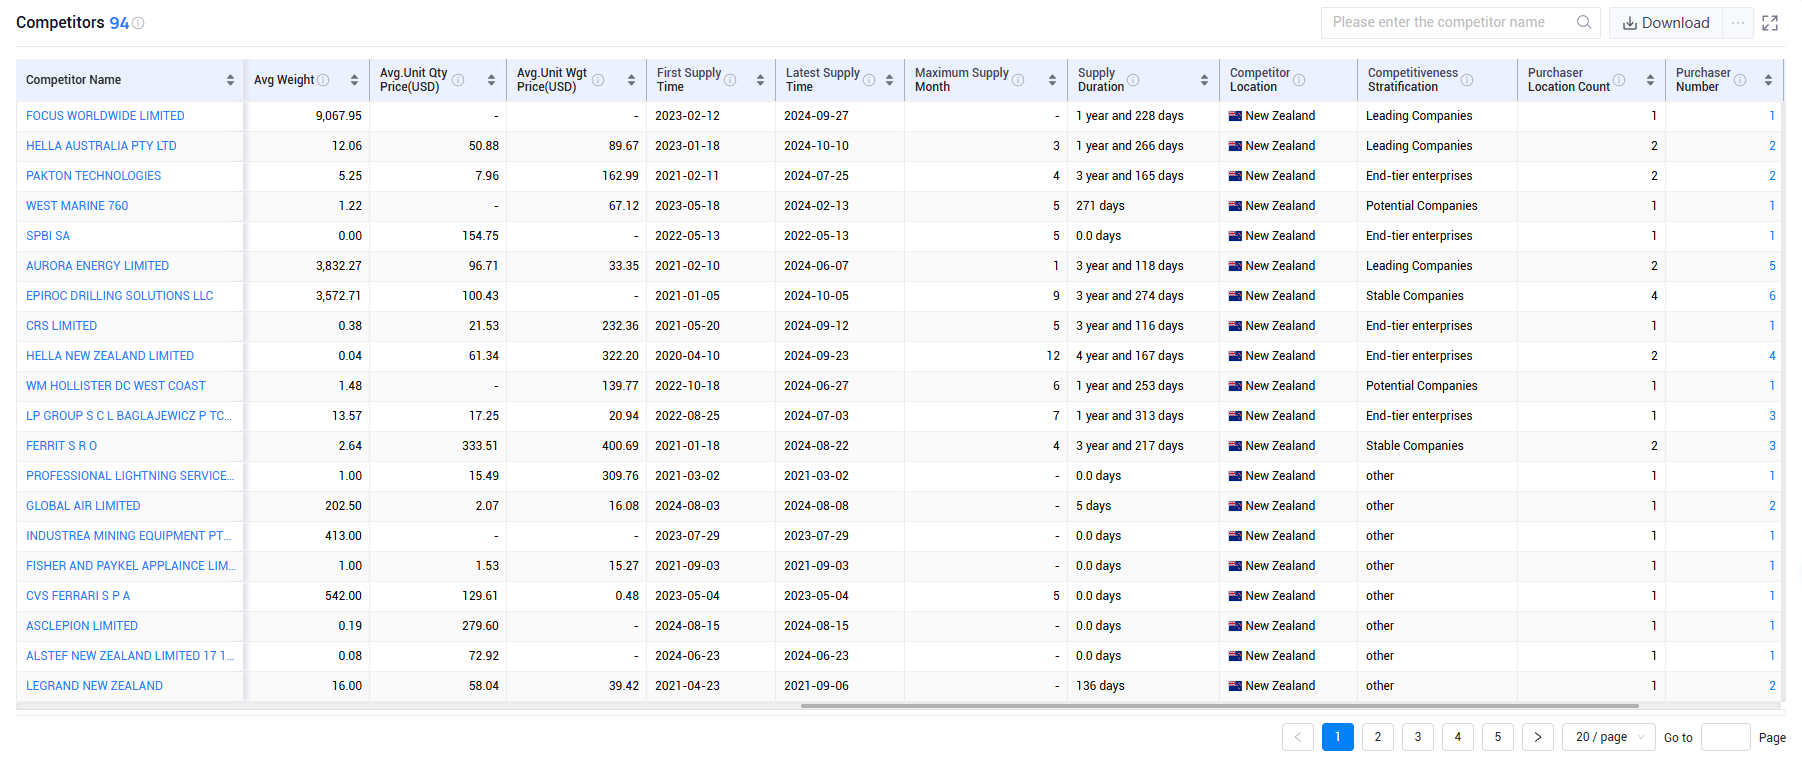Open GLOBAL AIR LIMITED link
1802x760 pixels.
tap(83, 506)
